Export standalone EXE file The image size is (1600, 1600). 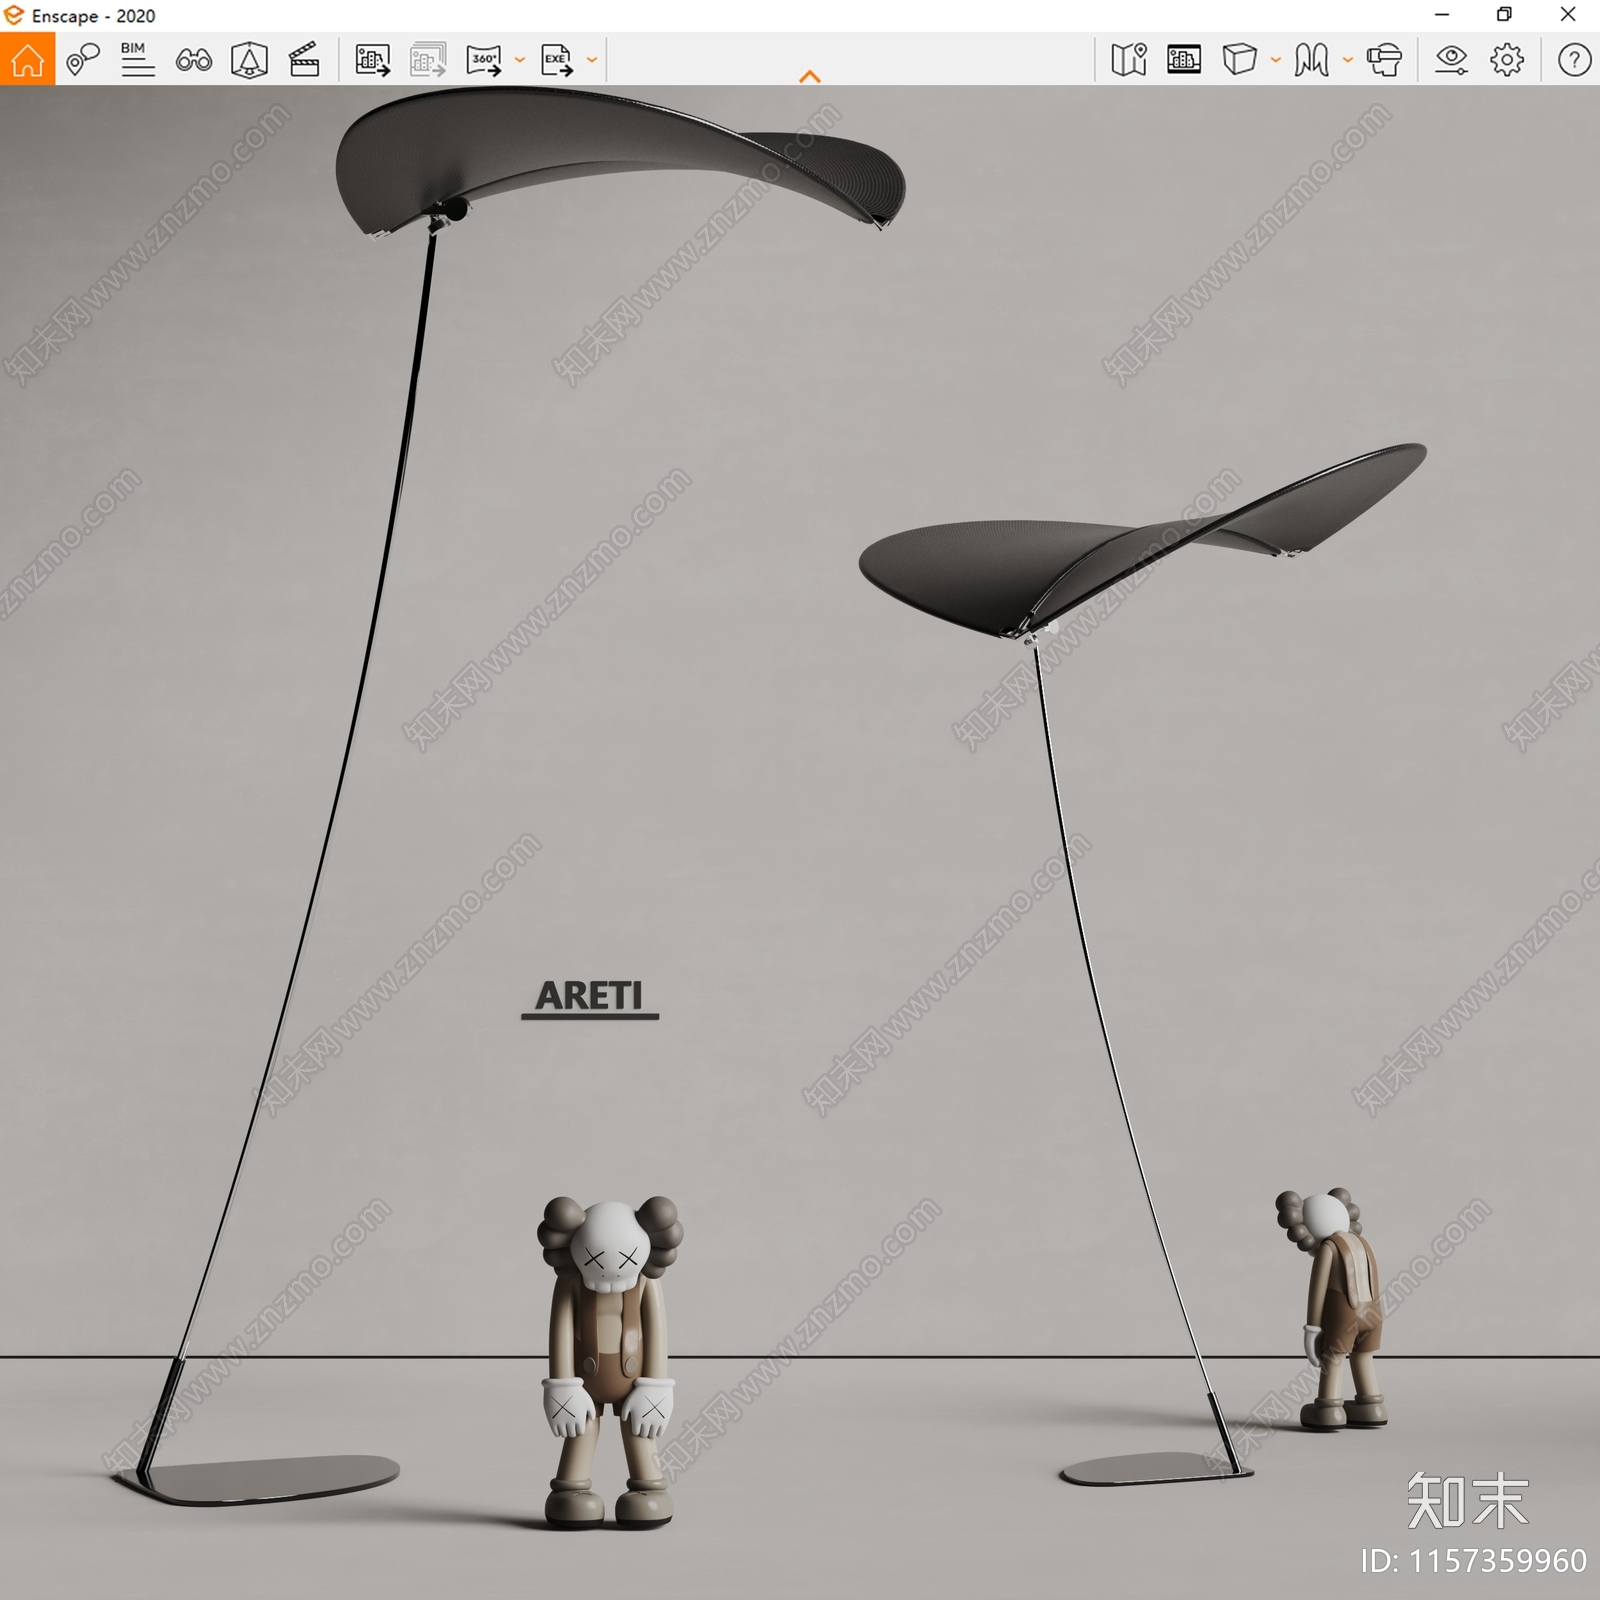point(557,59)
